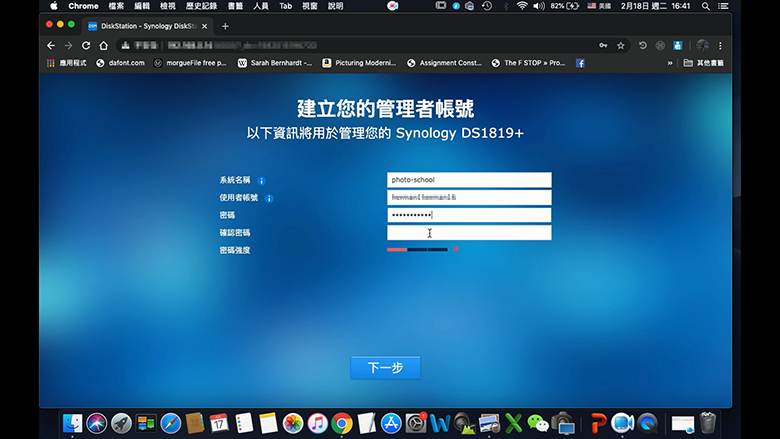780x439 pixels.
Task: Open Spotlight search in the menu bar
Action: [x=705, y=6]
